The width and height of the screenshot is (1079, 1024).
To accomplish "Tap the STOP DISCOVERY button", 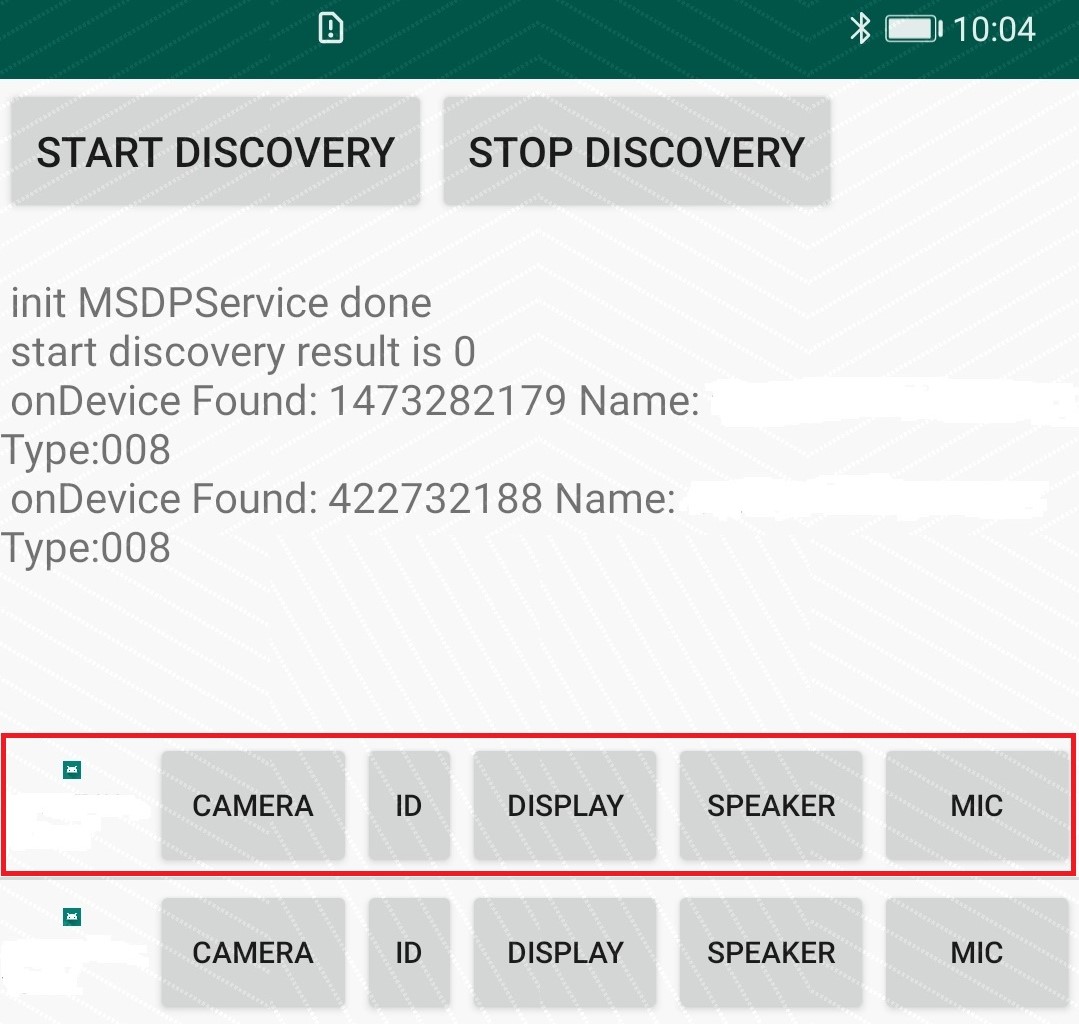I will pyautogui.click(x=637, y=151).
